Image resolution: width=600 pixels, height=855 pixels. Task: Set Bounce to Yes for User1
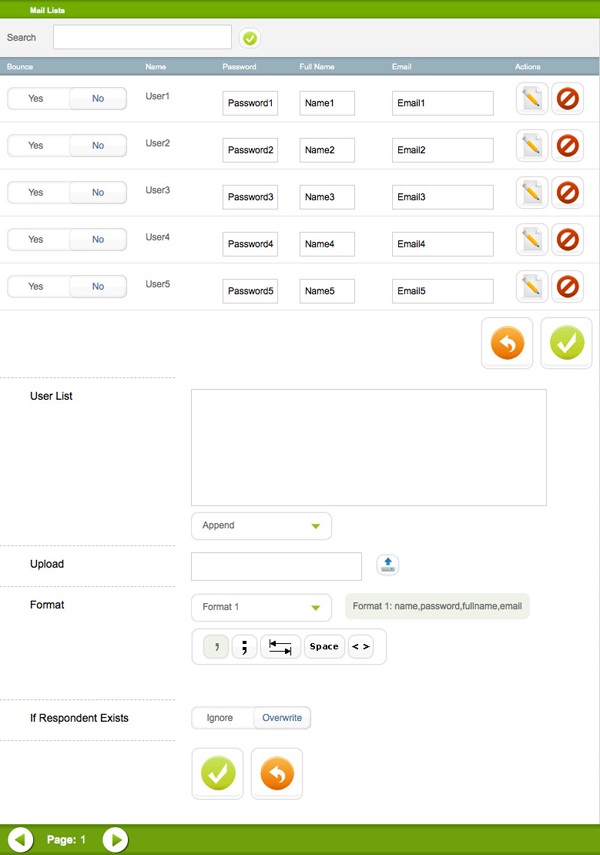(x=37, y=99)
